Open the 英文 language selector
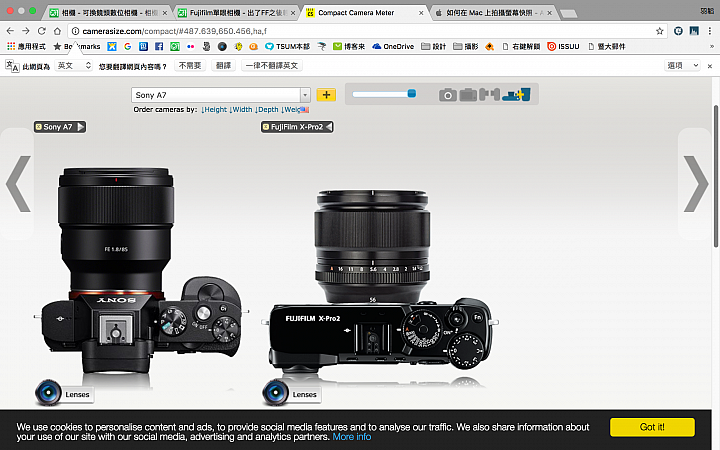This screenshot has height=450, width=720. [74, 66]
